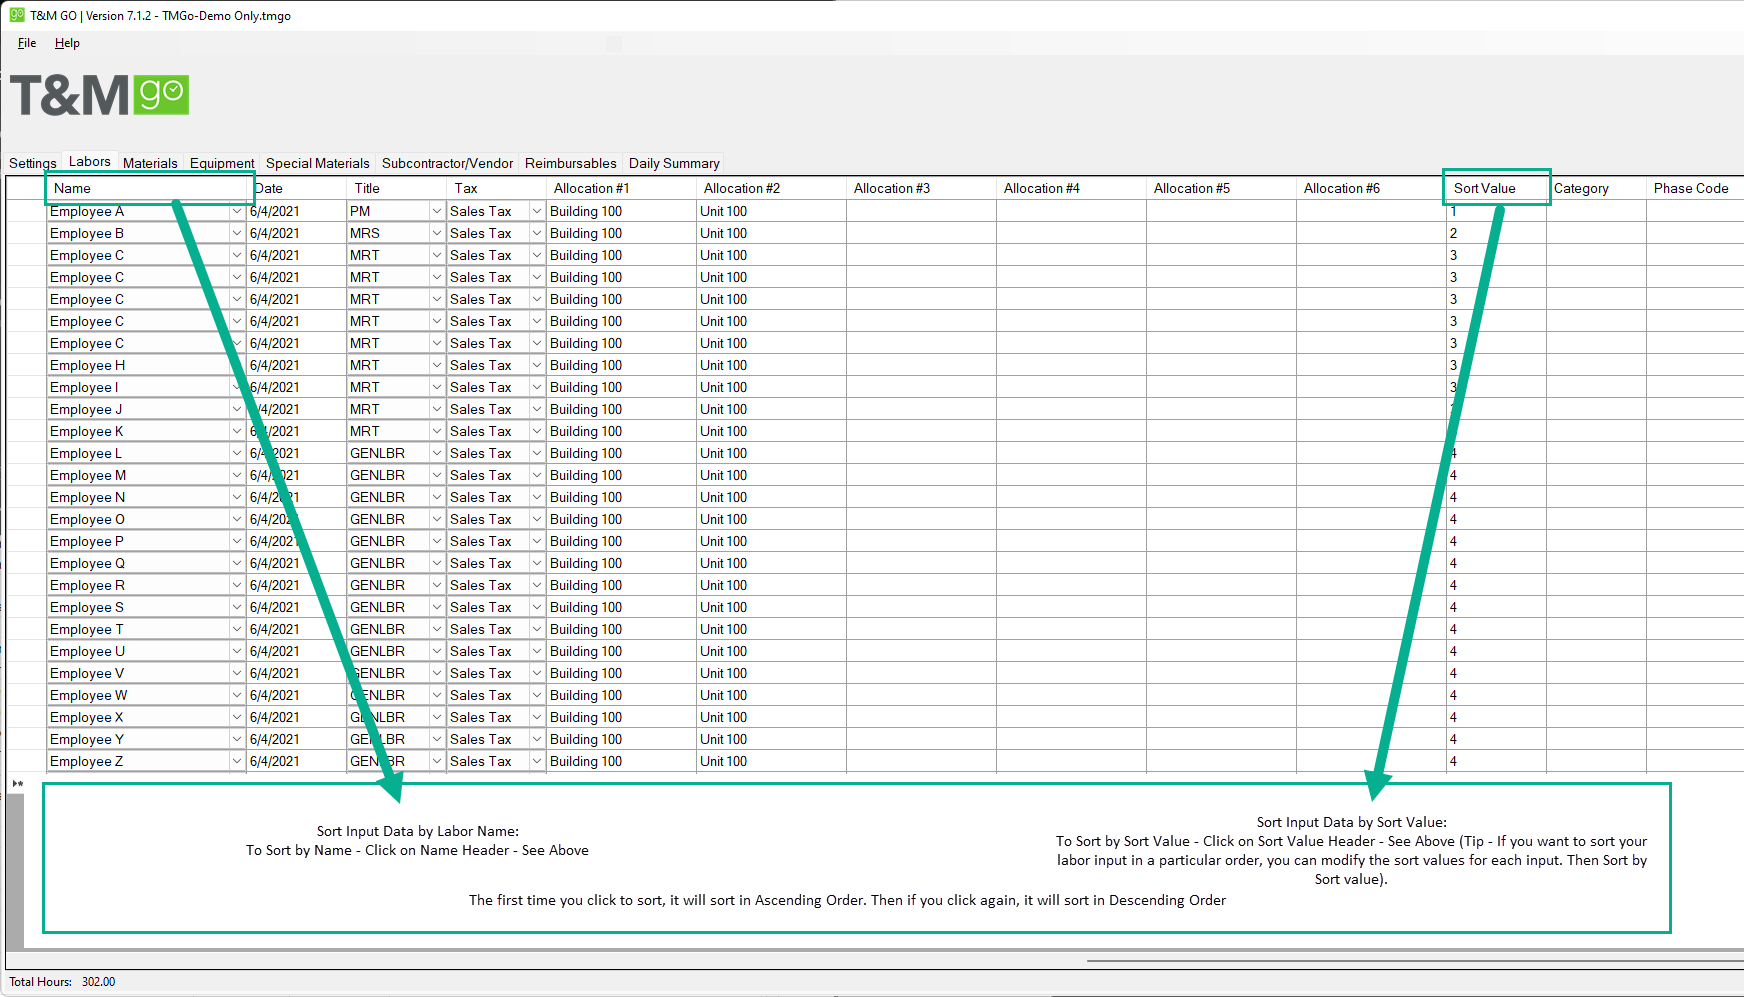Click the horizontal scrollbar at the bottom

click(1414, 961)
